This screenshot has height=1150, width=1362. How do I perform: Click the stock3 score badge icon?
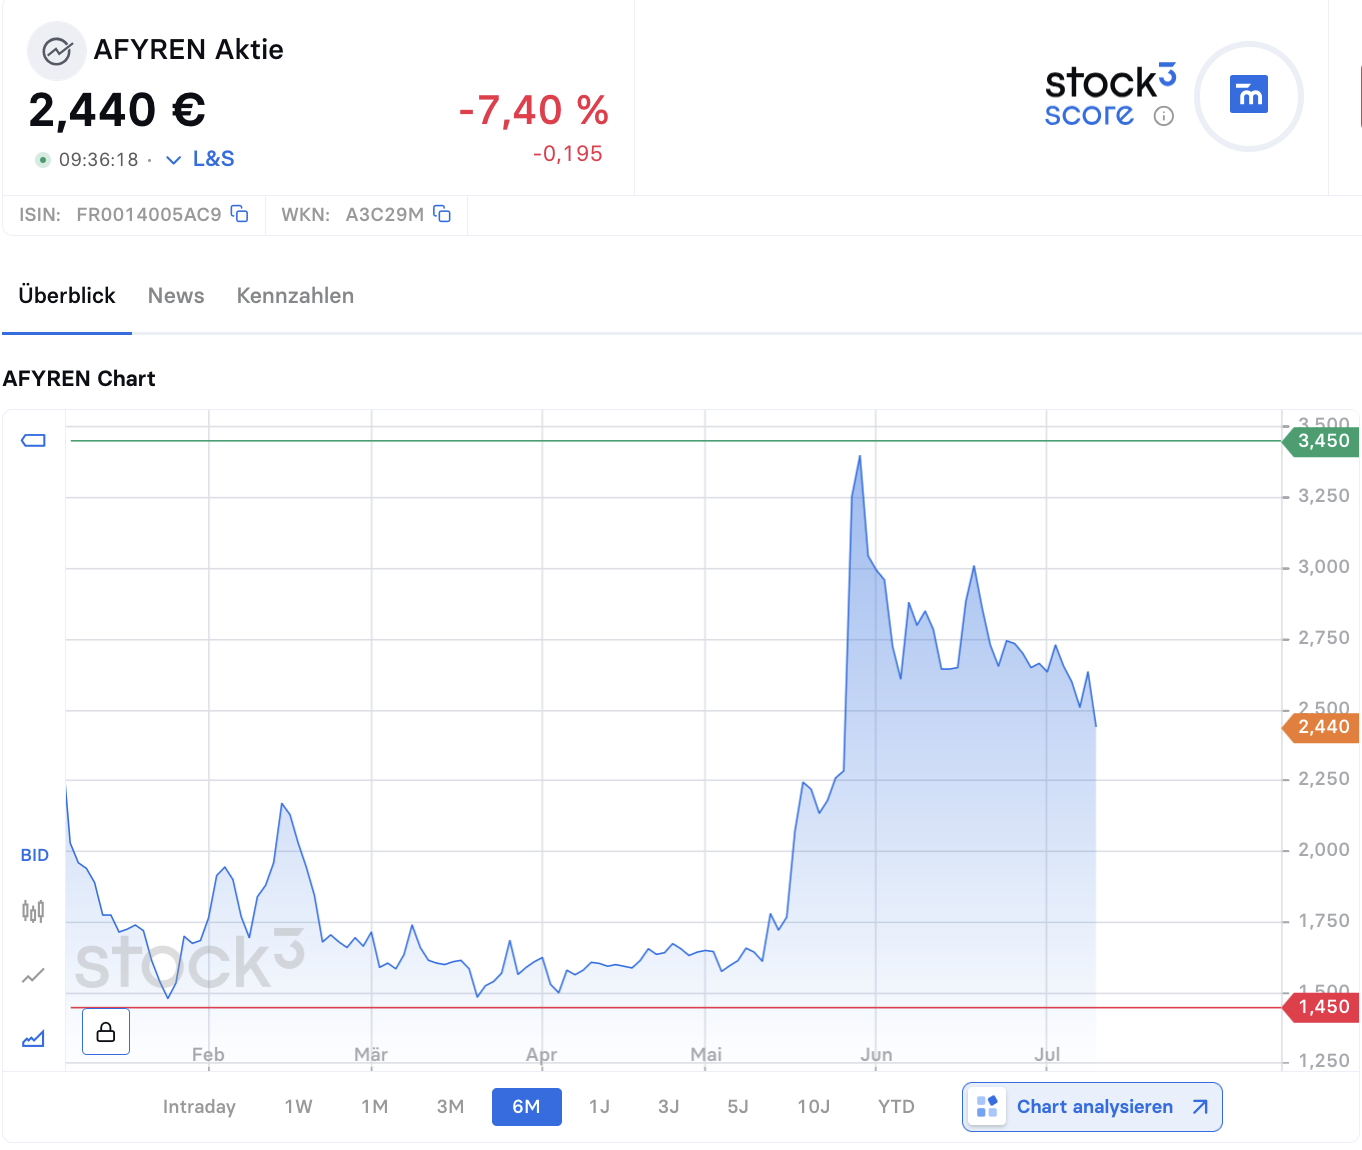pyautogui.click(x=1248, y=95)
